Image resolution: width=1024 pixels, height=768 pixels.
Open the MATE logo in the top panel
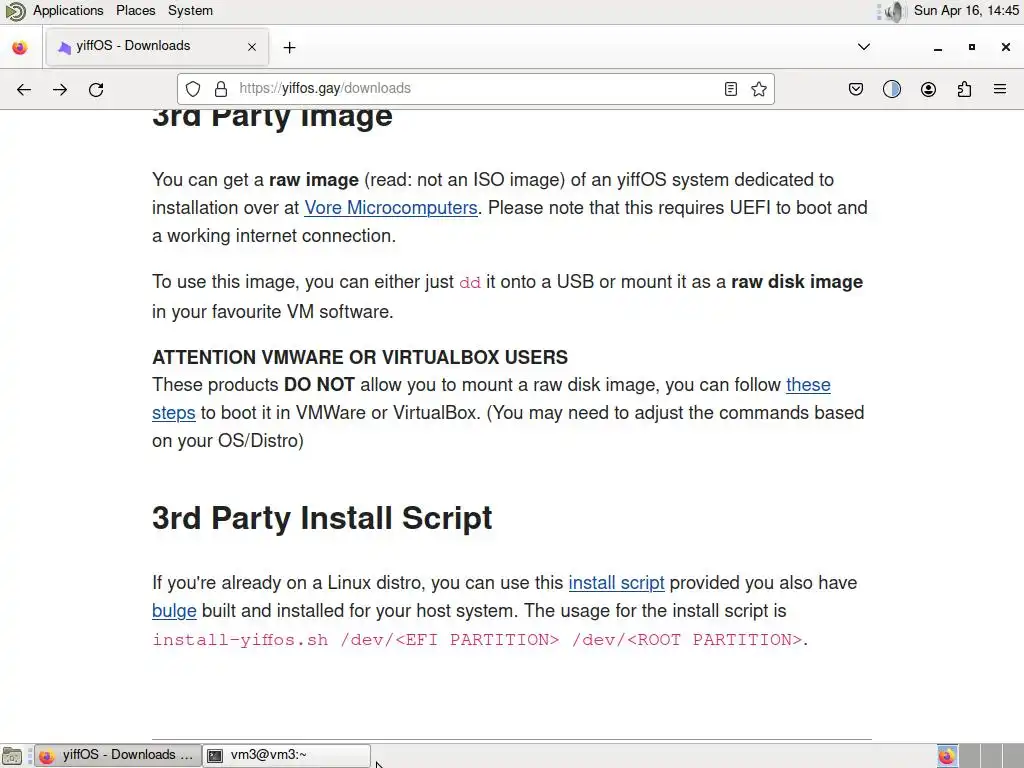point(14,11)
